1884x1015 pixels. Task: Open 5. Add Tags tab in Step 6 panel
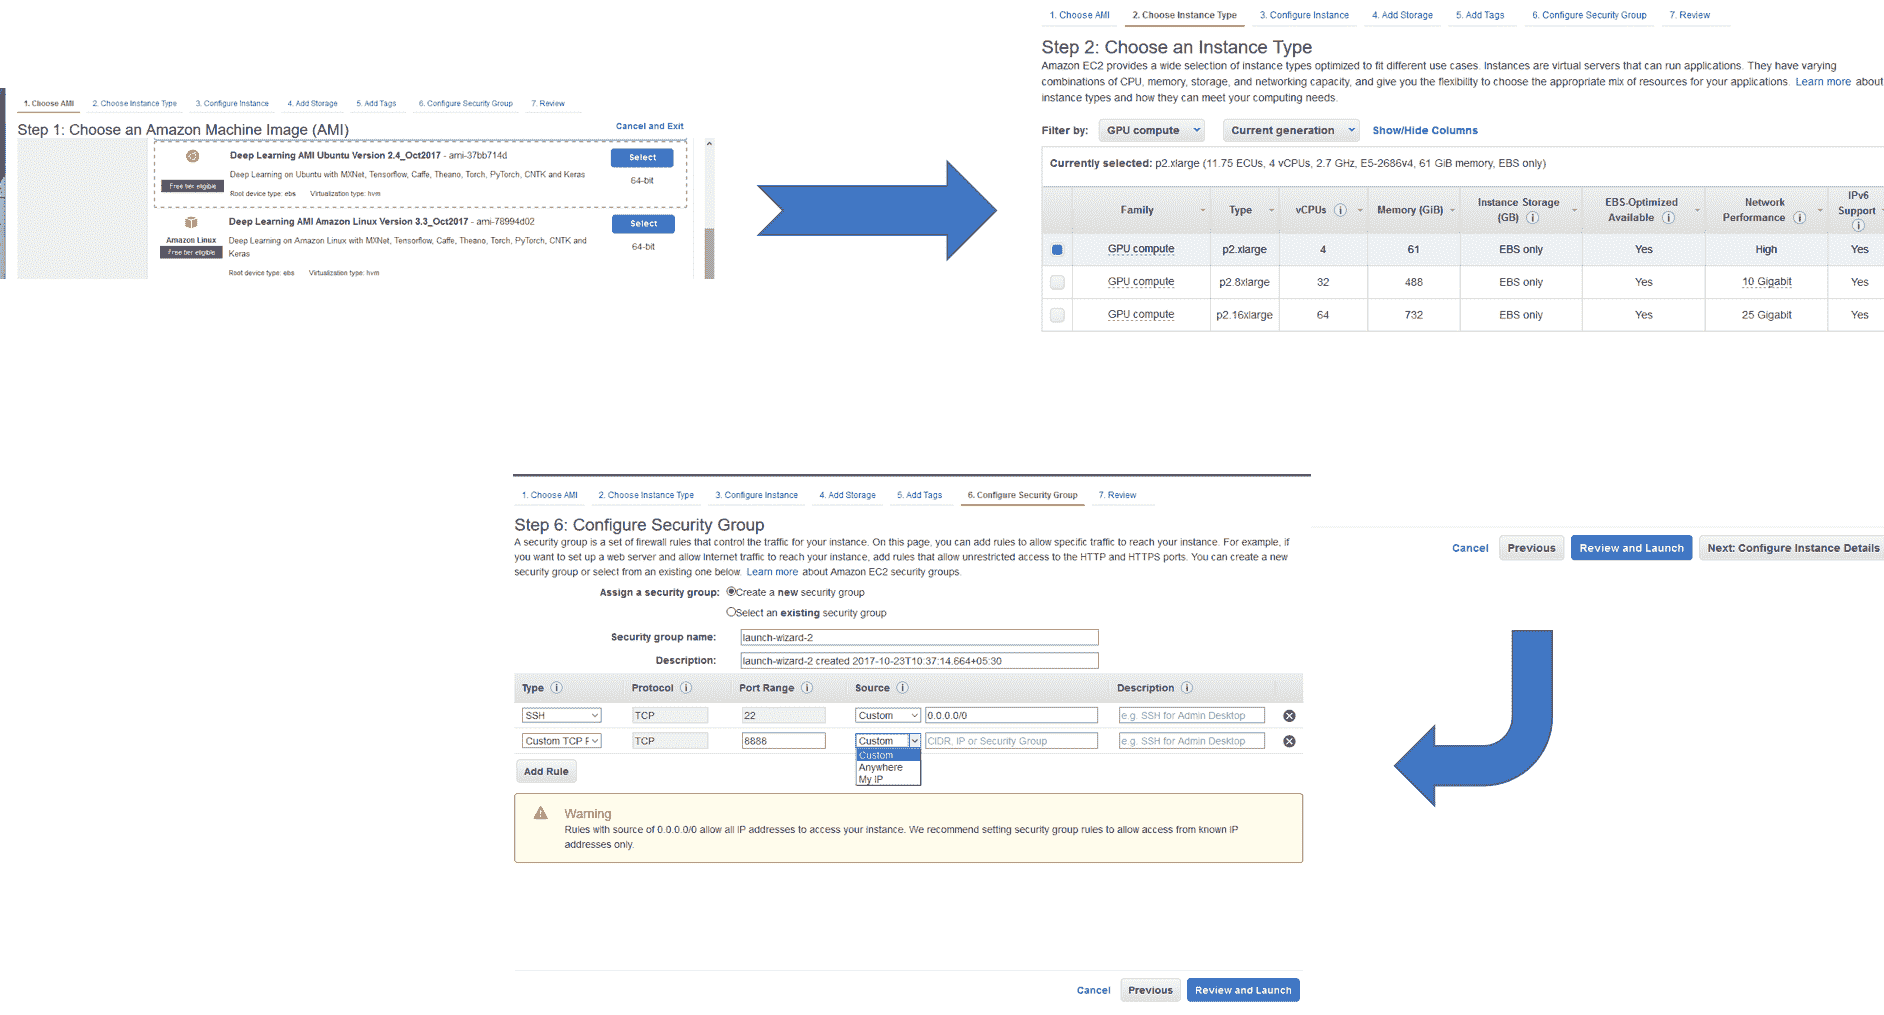click(x=919, y=495)
